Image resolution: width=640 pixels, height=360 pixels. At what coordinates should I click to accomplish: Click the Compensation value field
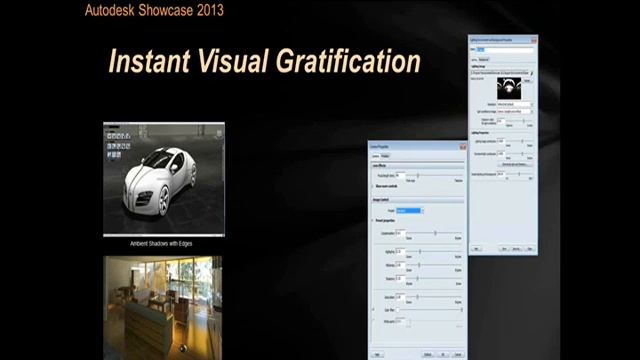click(x=400, y=233)
